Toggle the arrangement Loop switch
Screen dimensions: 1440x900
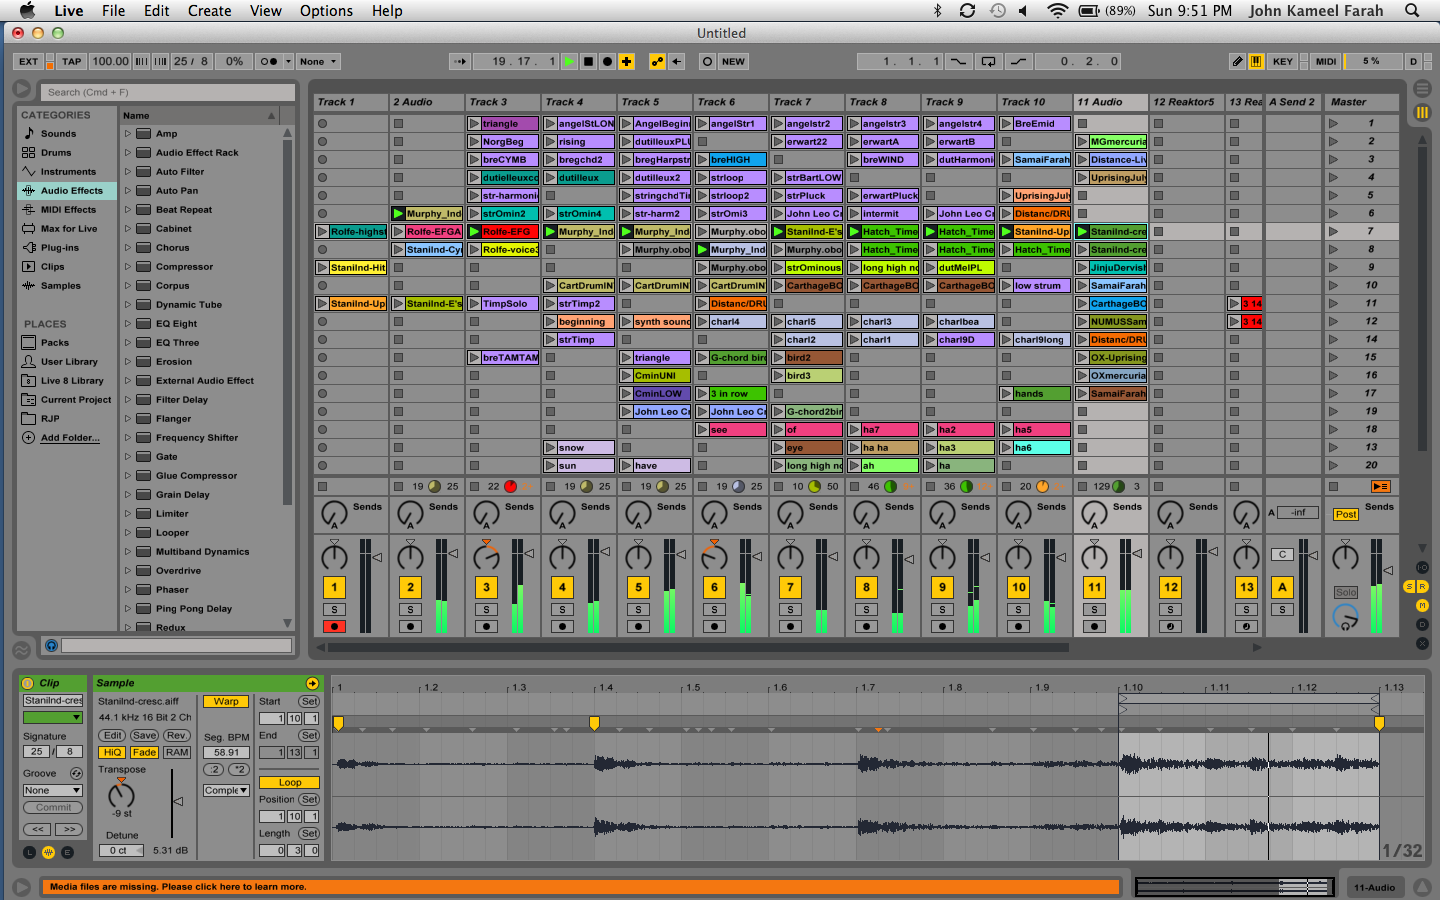[988, 61]
